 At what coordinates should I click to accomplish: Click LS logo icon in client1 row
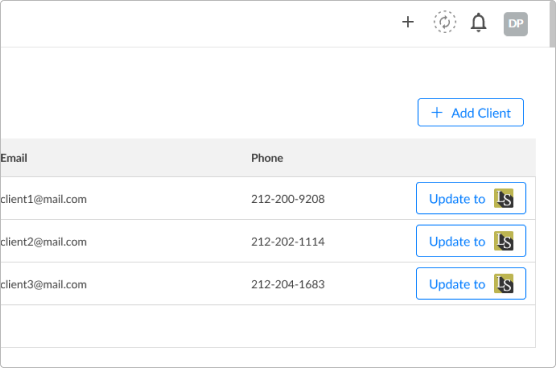tap(504, 198)
